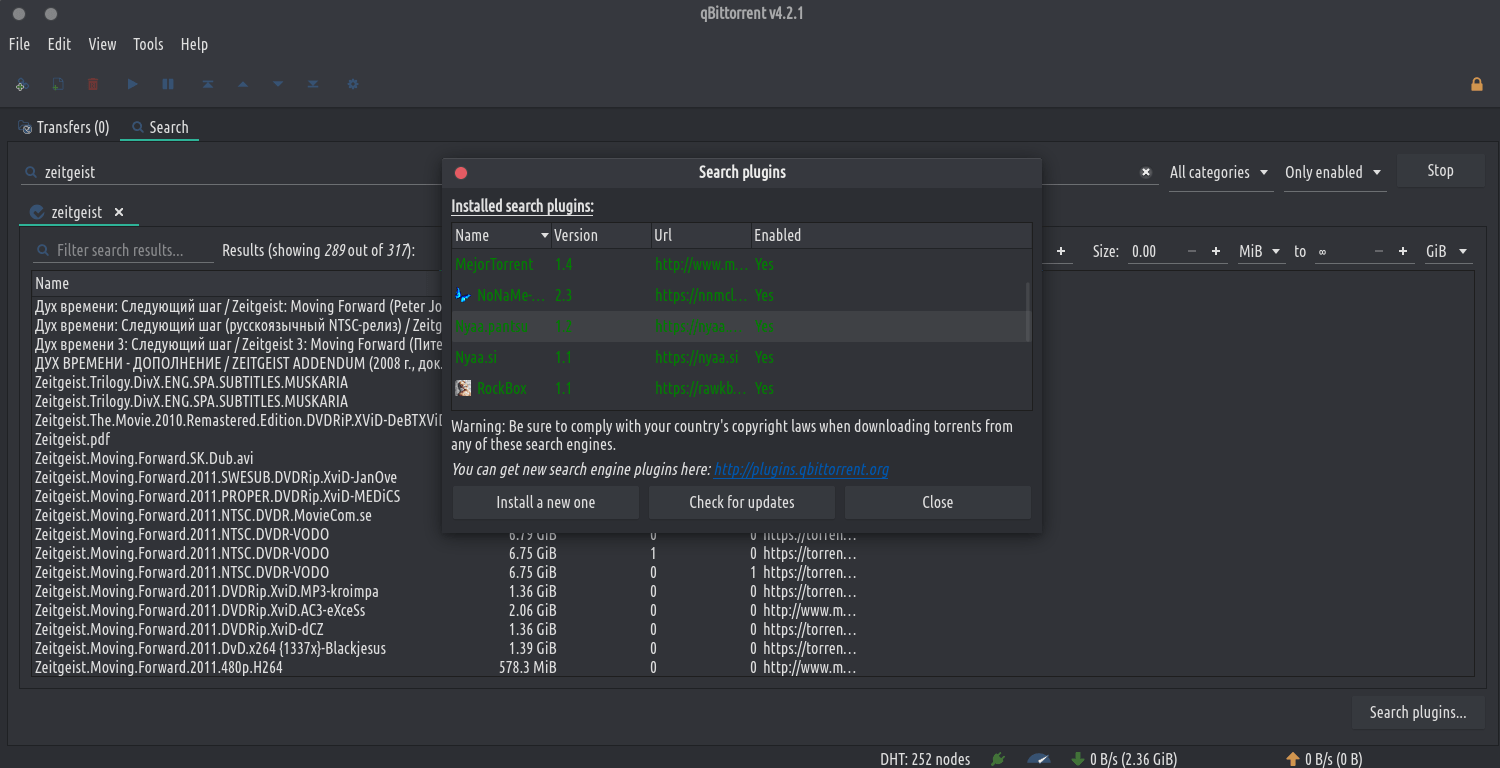This screenshot has width=1500, height=768.
Task: Open the Edit menu
Action: (59, 44)
